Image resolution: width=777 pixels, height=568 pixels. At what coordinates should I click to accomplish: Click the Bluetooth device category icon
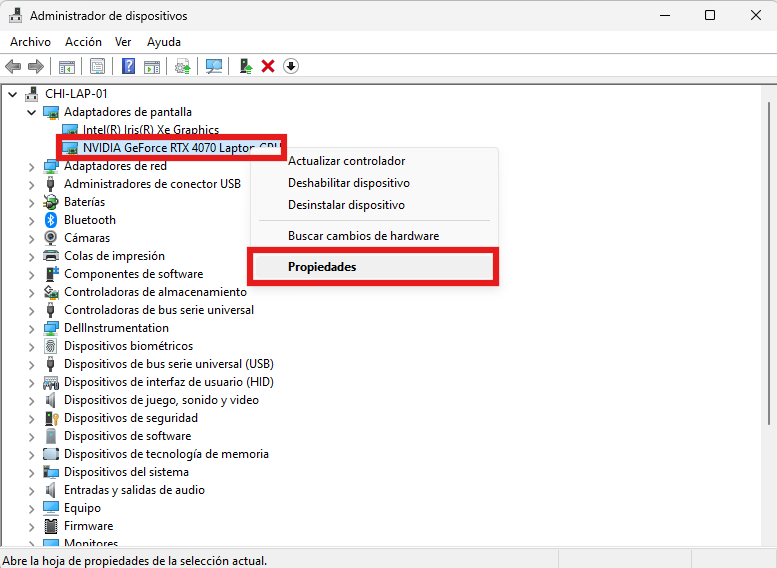coord(52,220)
